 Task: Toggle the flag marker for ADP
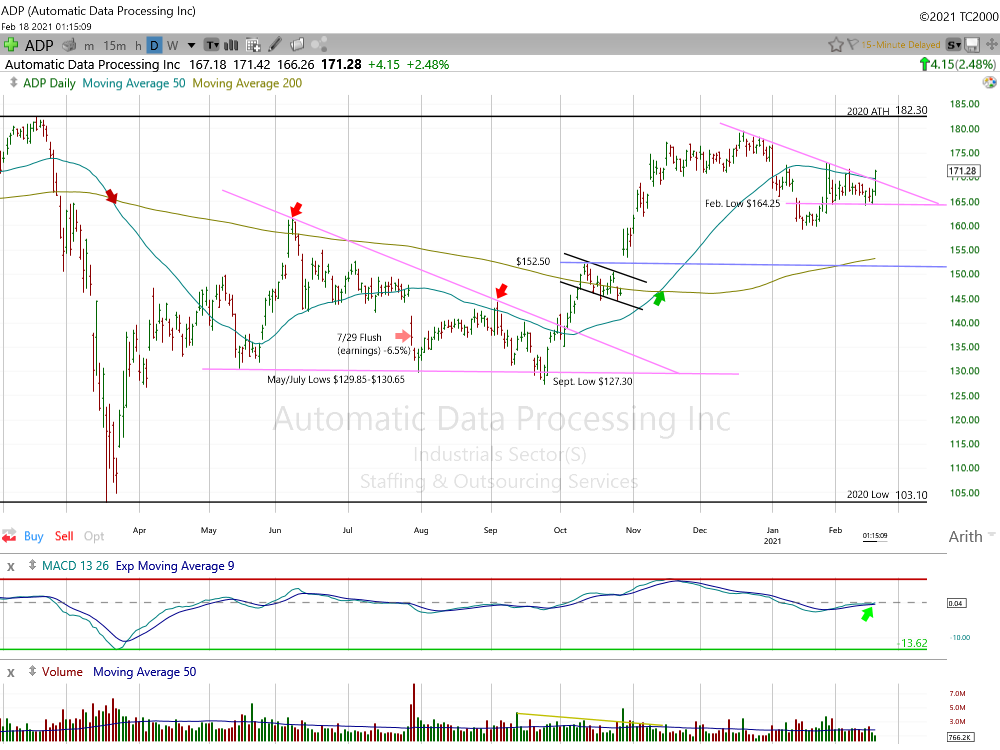click(852, 45)
